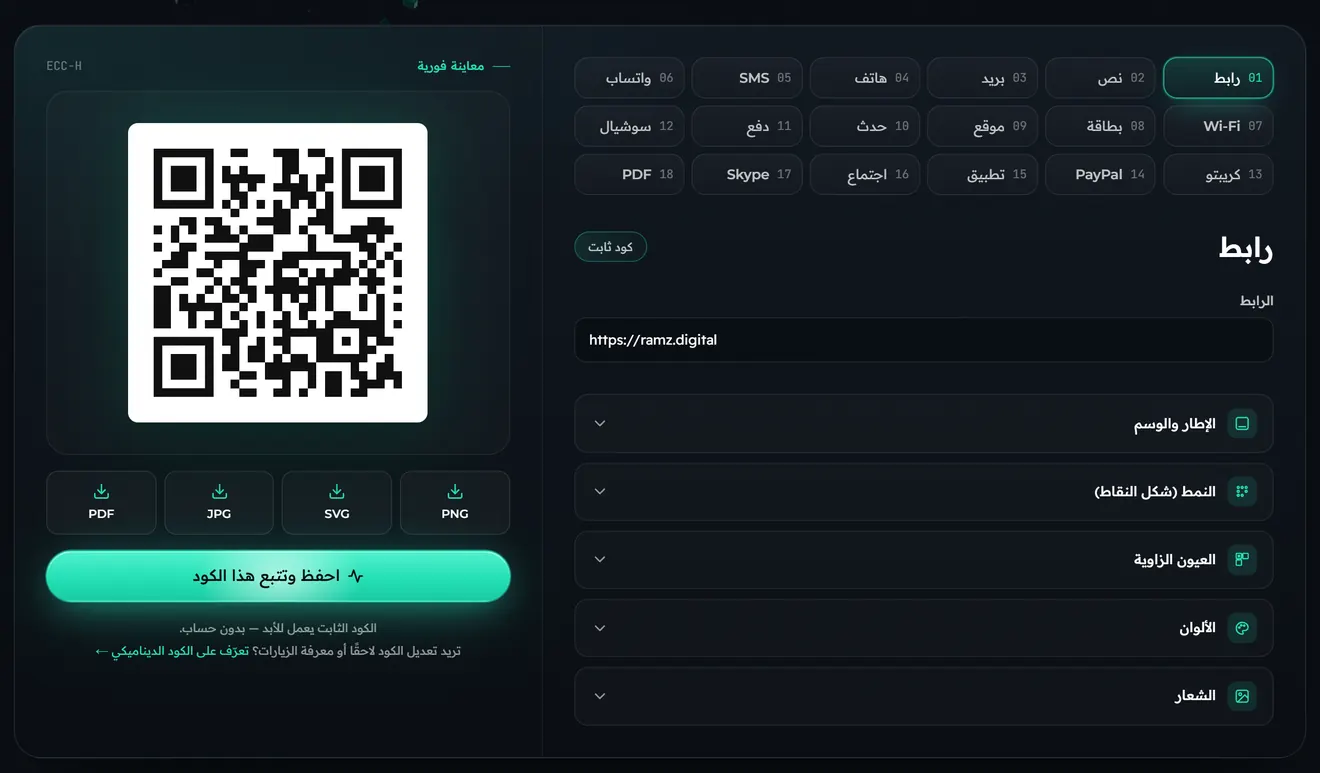This screenshot has height=773, width=1320.
Task: Click the الرابط URL input field
Action: [923, 340]
